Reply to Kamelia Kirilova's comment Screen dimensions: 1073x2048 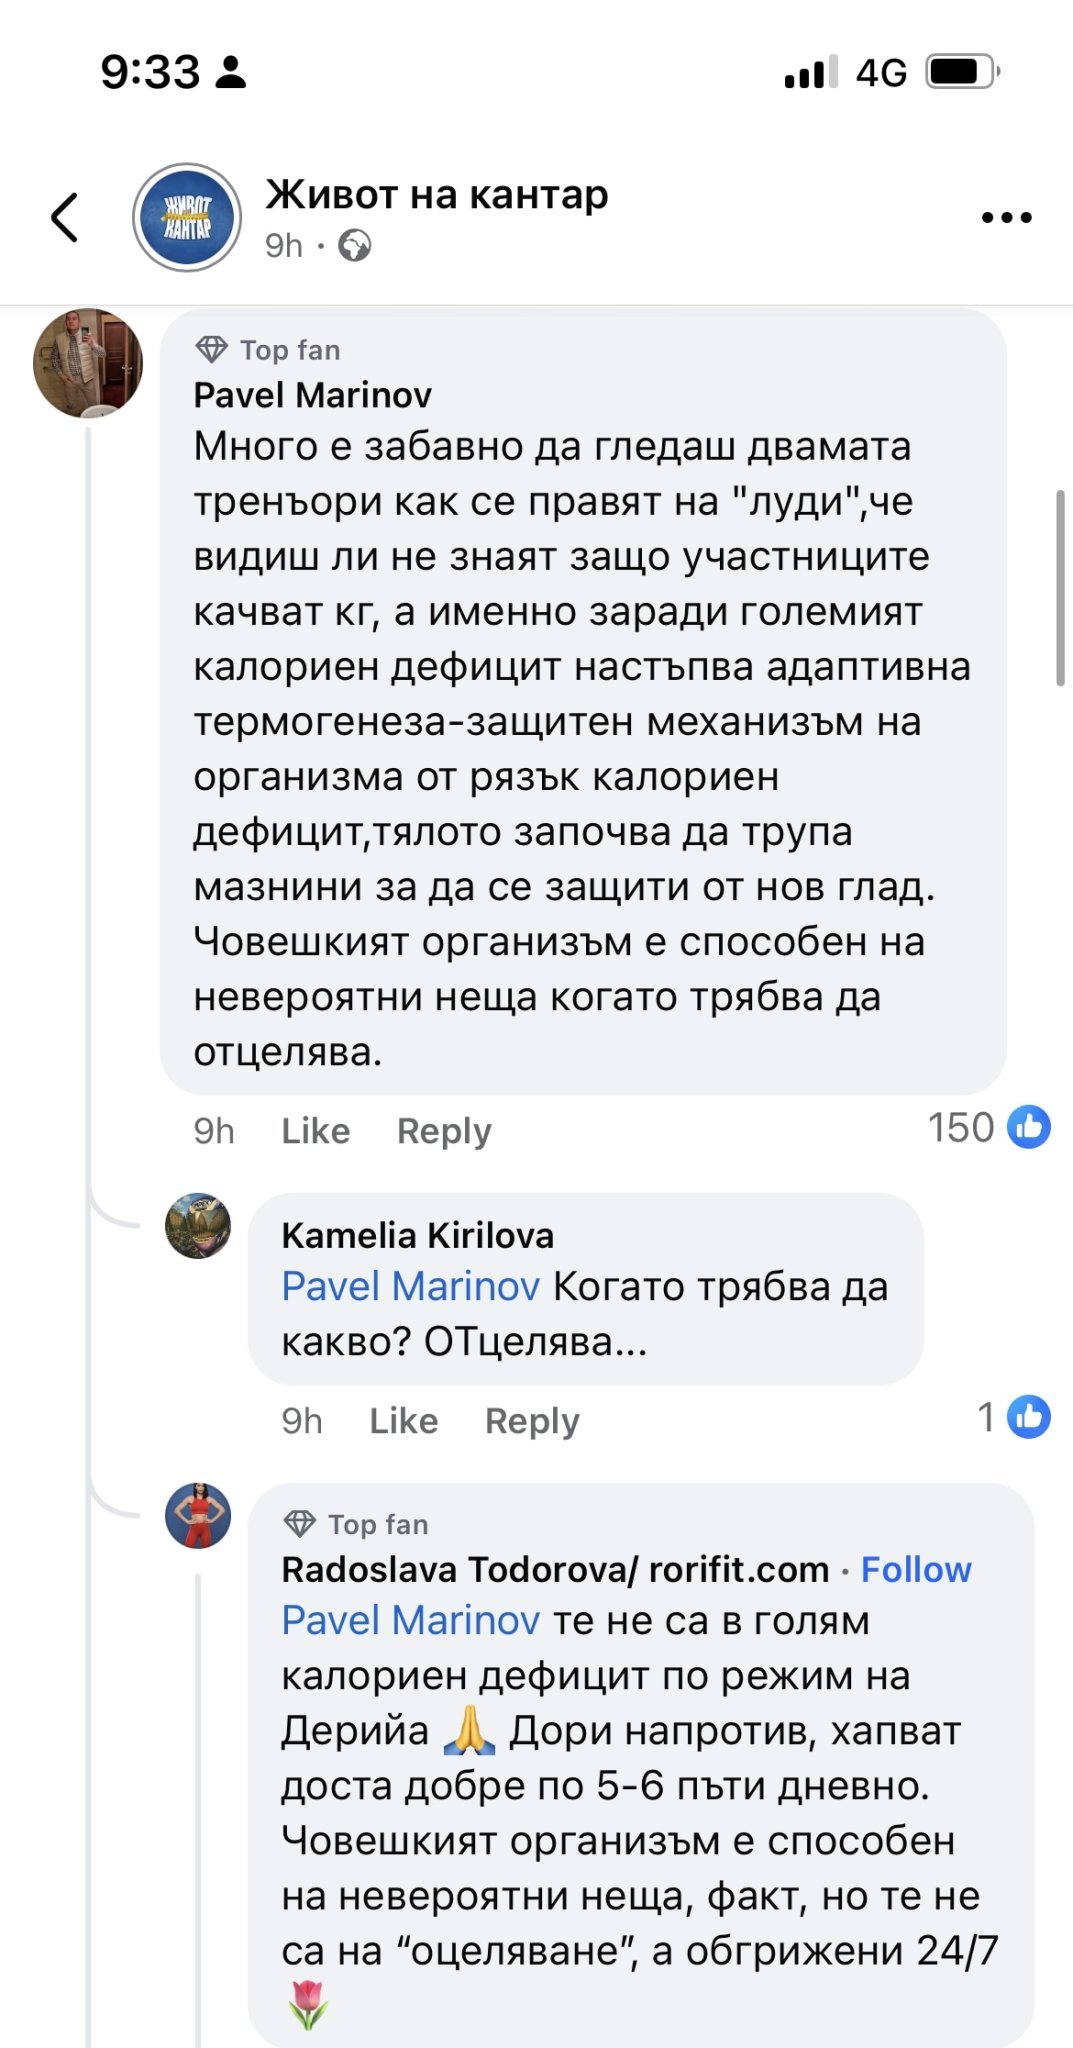click(532, 1421)
